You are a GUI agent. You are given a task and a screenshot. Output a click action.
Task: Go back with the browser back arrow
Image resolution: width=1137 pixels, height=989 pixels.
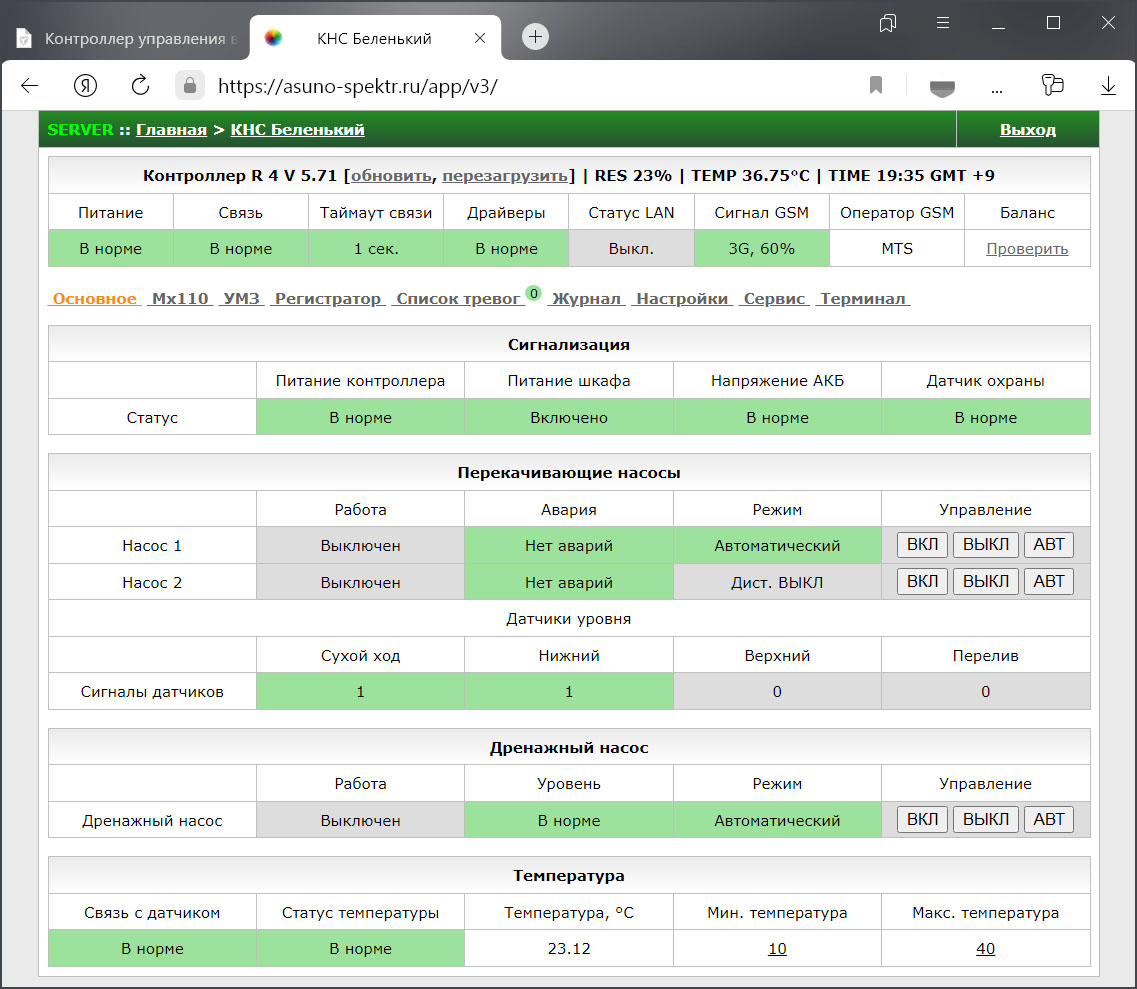[x=29, y=86]
